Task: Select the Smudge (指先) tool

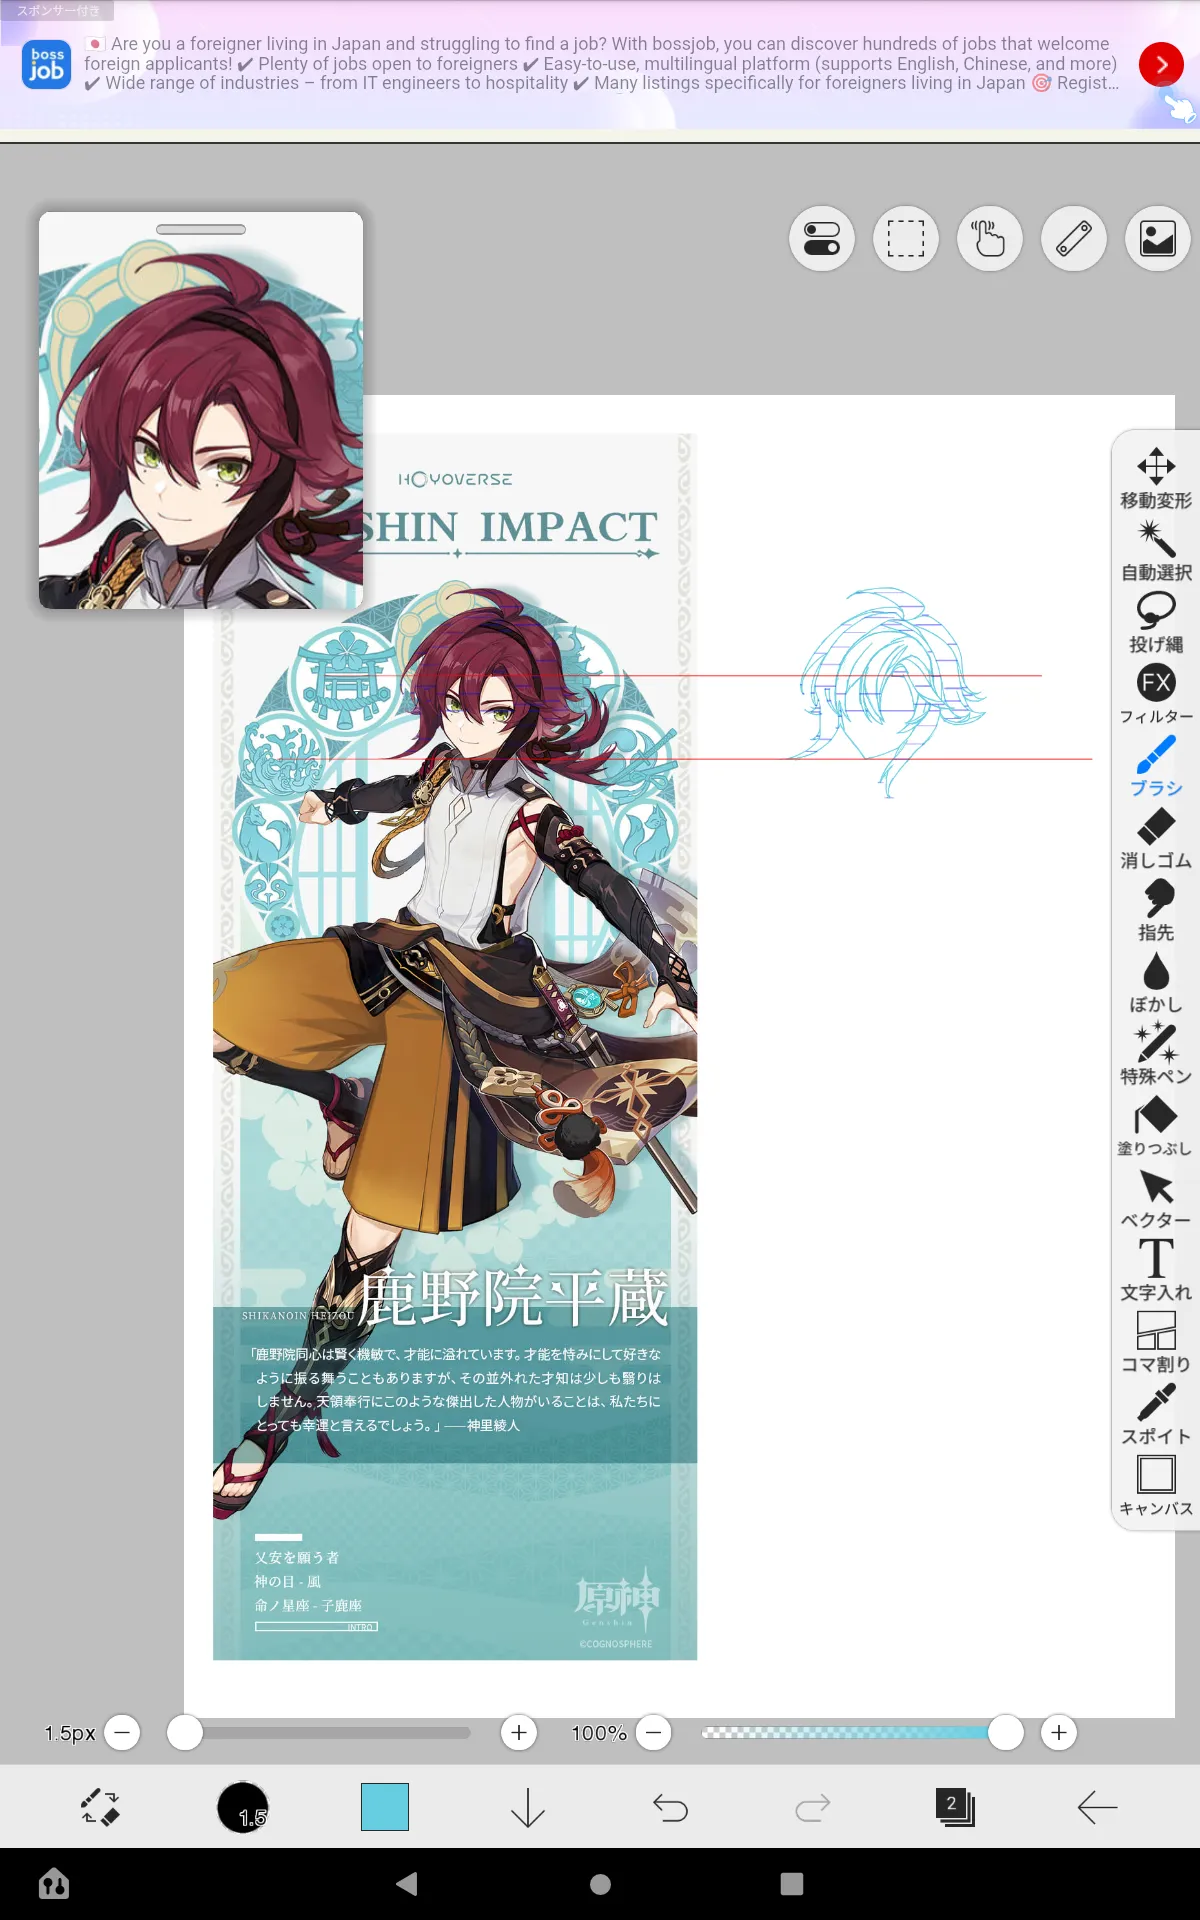Action: [1156, 911]
